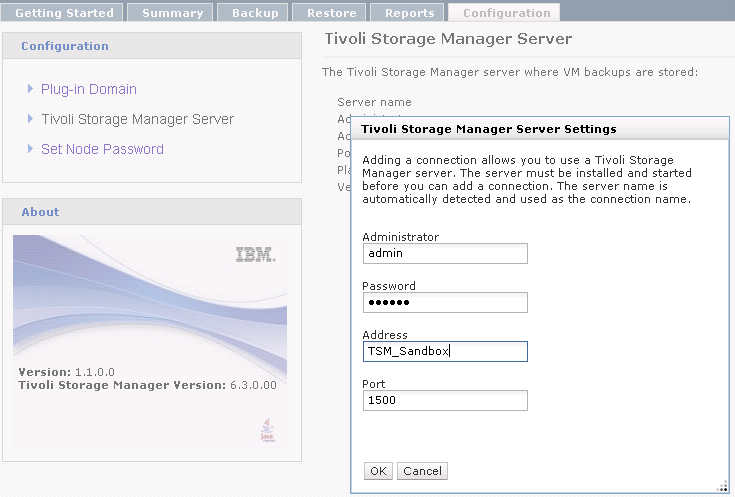Click the Address field containing TSM_Sandbox
The height and width of the screenshot is (497, 735).
coord(444,352)
